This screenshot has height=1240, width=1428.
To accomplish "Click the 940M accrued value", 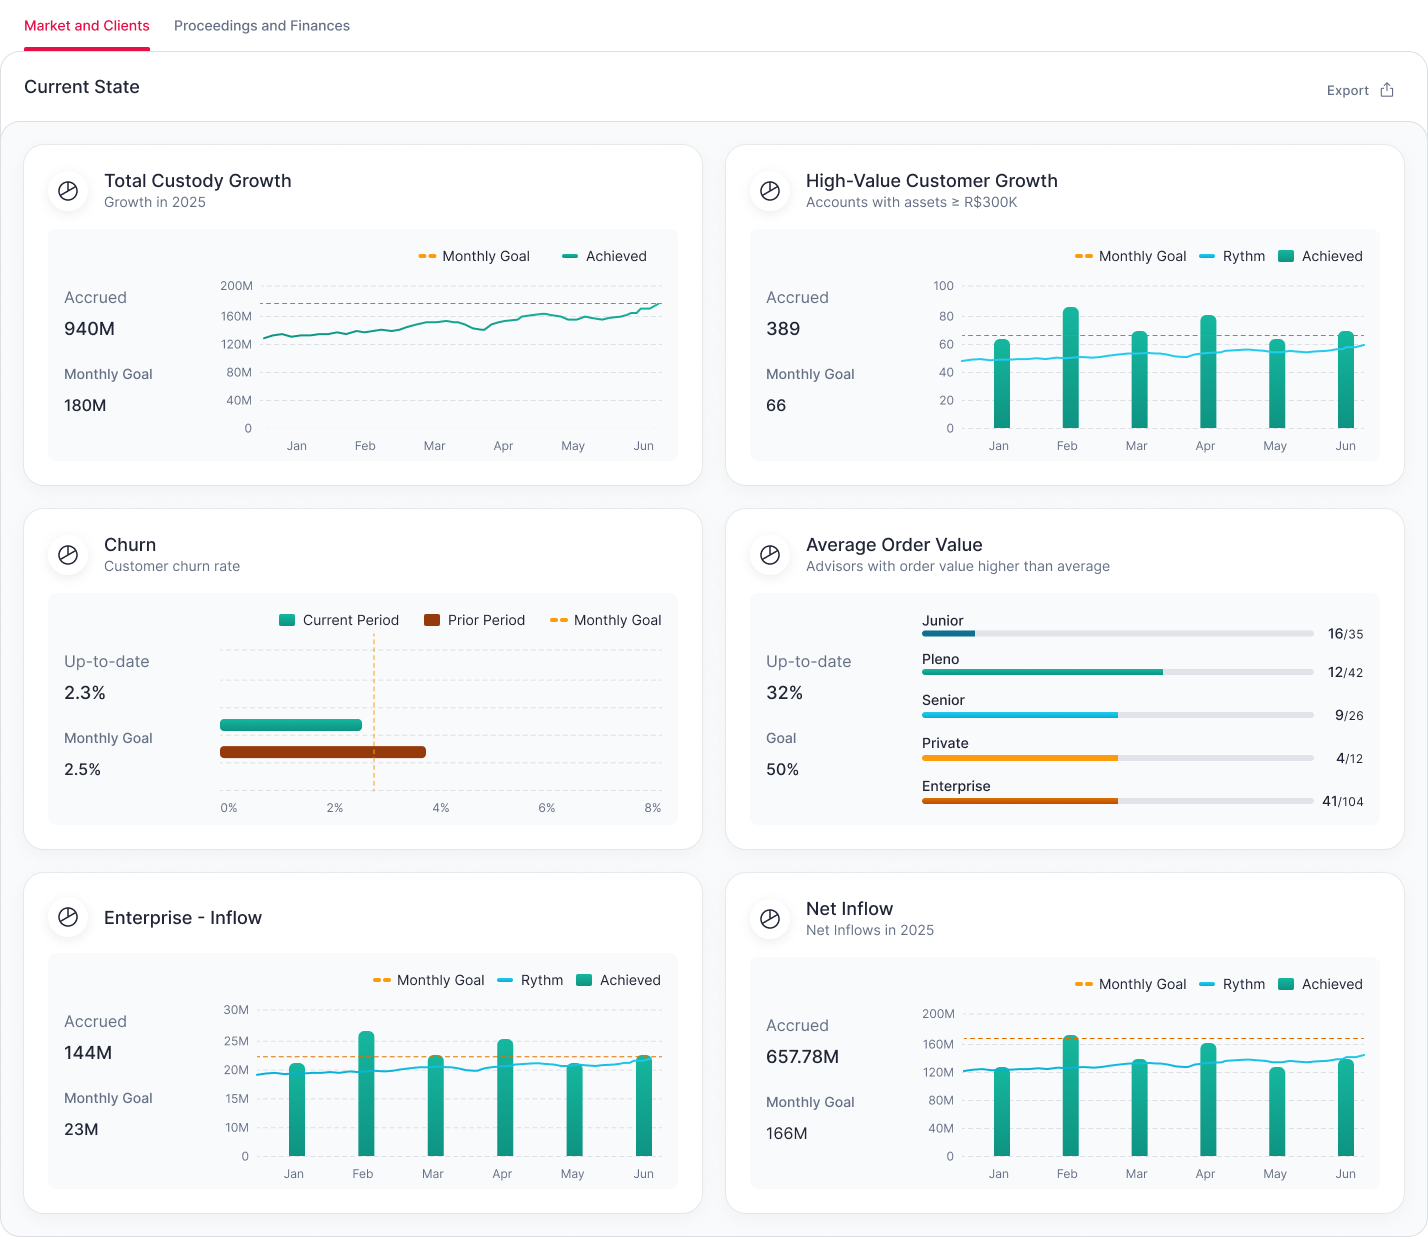I will pyautogui.click(x=90, y=329).
